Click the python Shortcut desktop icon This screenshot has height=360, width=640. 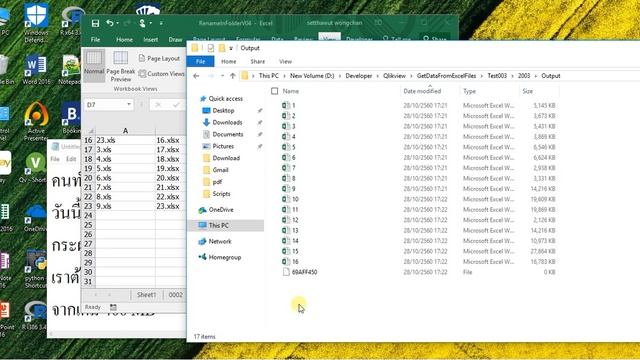pyautogui.click(x=35, y=270)
